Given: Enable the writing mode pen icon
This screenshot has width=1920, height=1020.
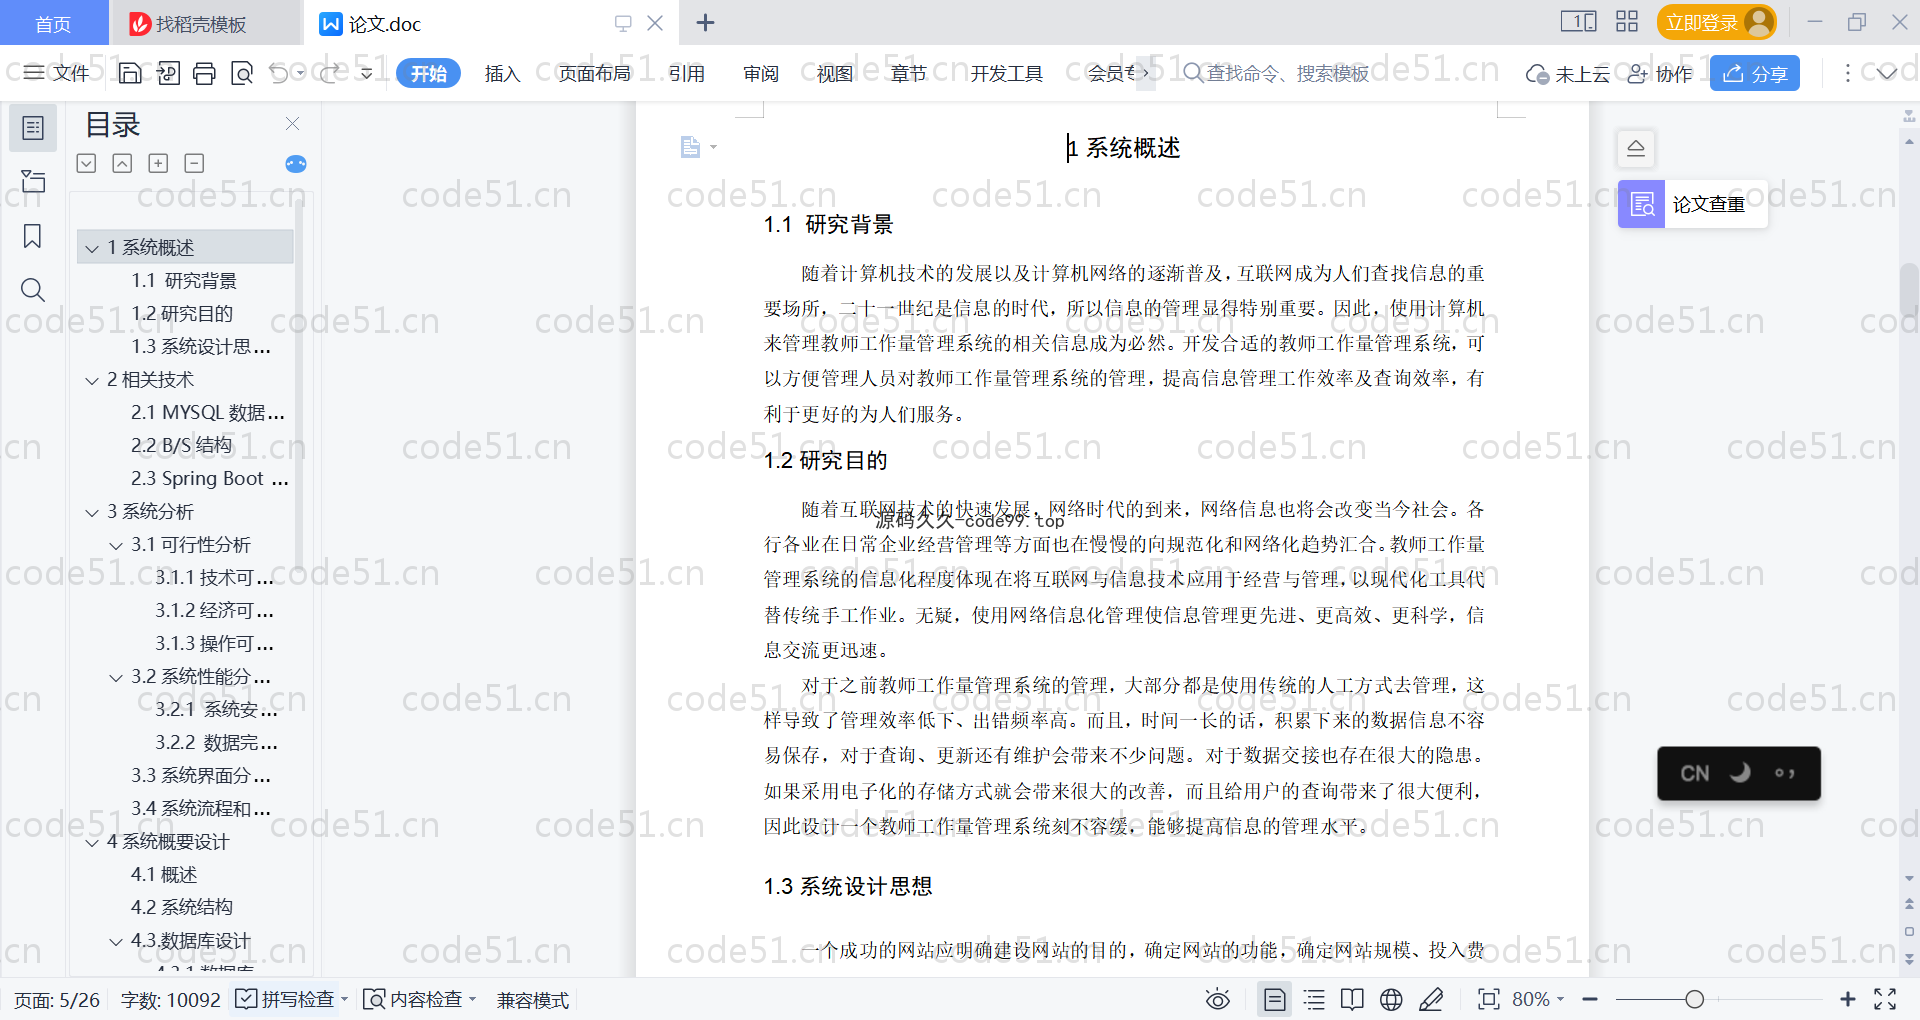Looking at the screenshot, I should click(1431, 999).
